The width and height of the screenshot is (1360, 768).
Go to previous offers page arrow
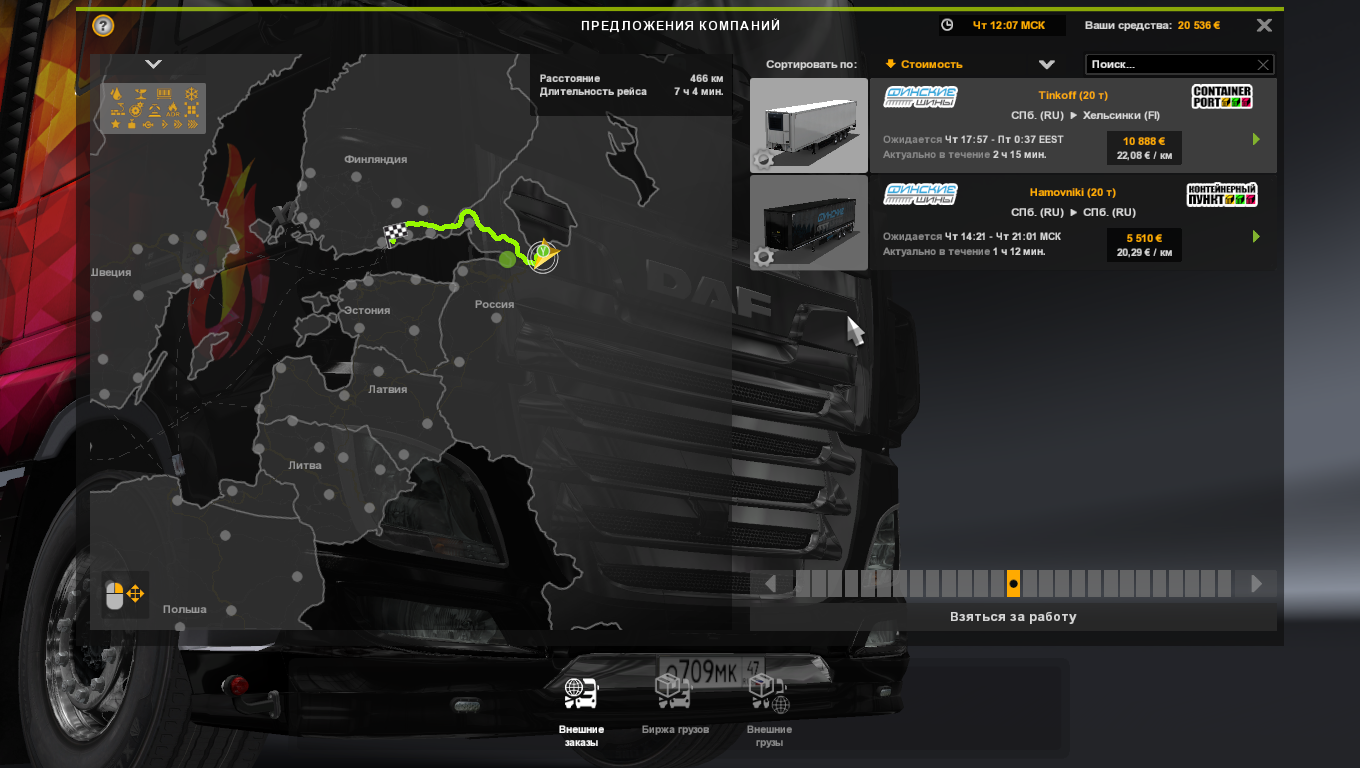point(770,583)
